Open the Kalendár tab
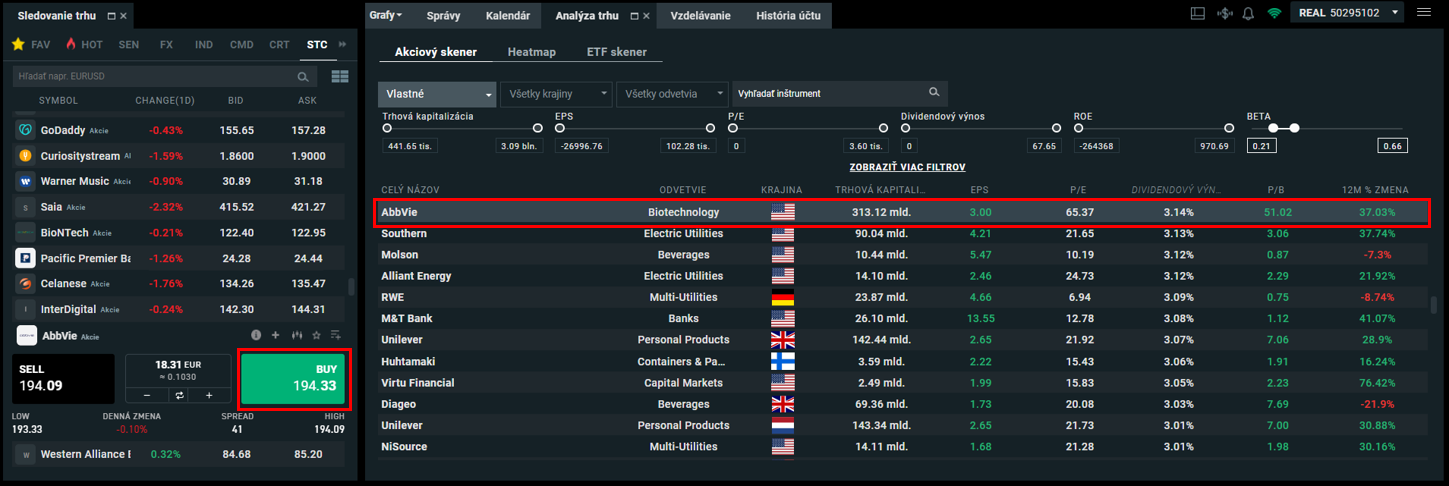 (x=507, y=16)
